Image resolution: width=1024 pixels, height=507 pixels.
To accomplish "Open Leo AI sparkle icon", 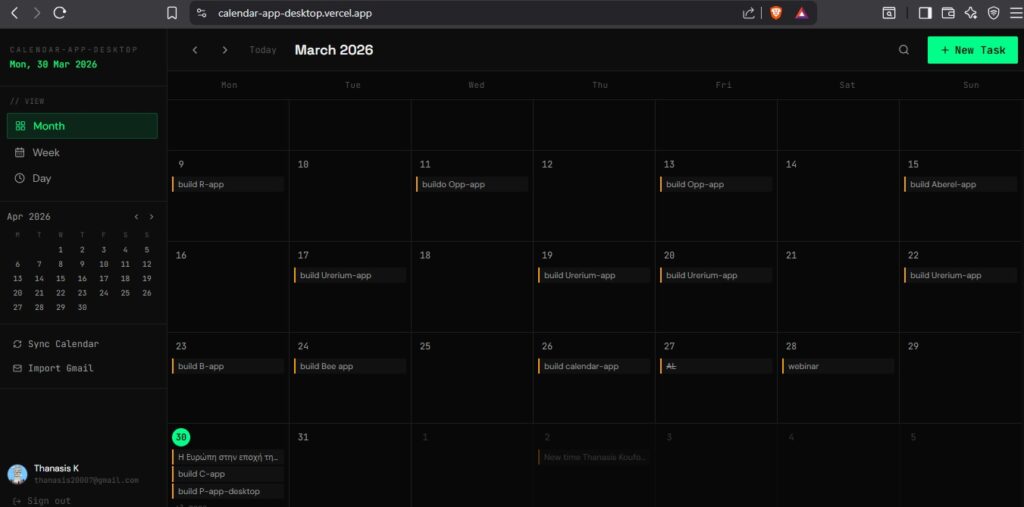I will click(x=971, y=13).
